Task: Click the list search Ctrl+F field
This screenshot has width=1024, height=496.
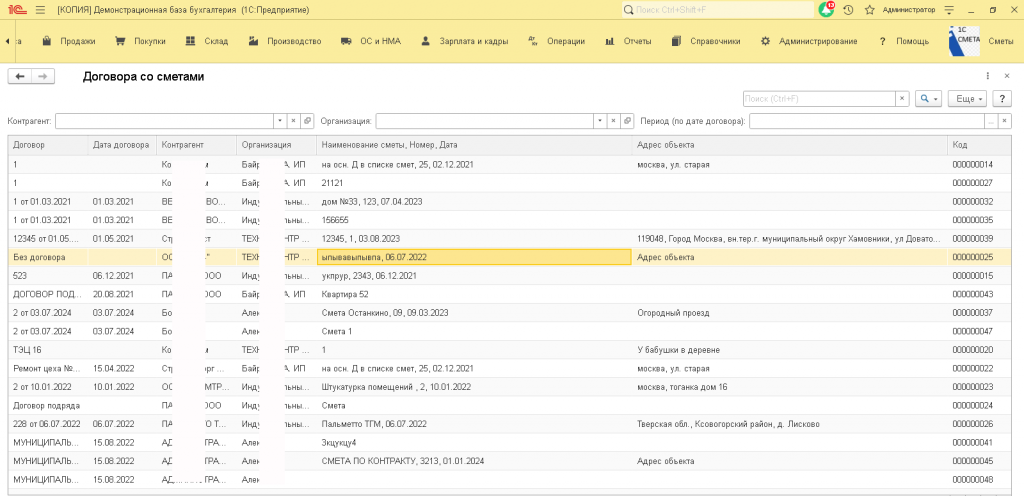Action: 819,99
